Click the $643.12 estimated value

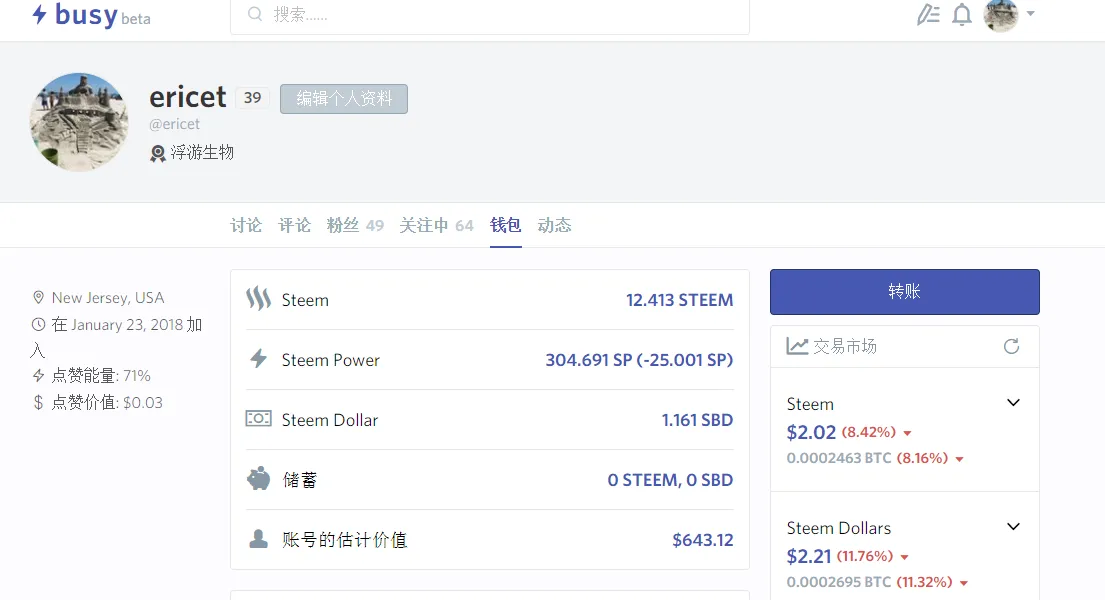click(x=703, y=540)
